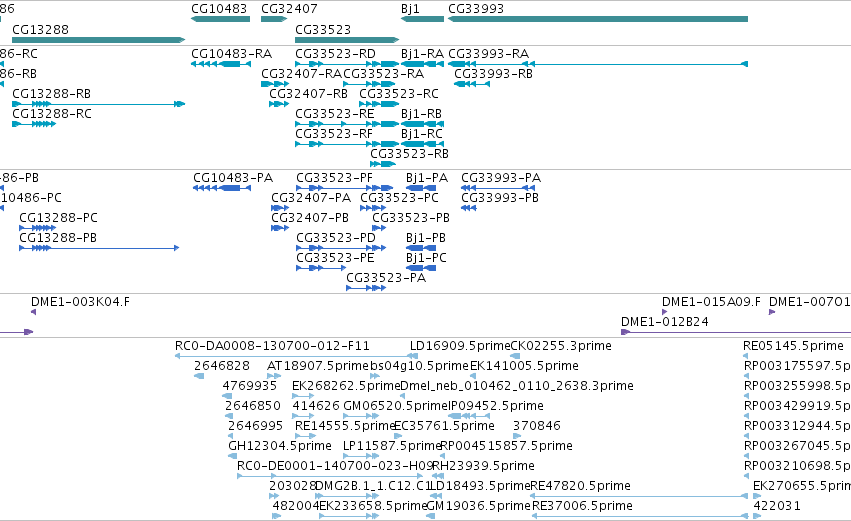Select EST 2646850 label
This screenshot has height=521, width=851.
click(x=252, y=406)
